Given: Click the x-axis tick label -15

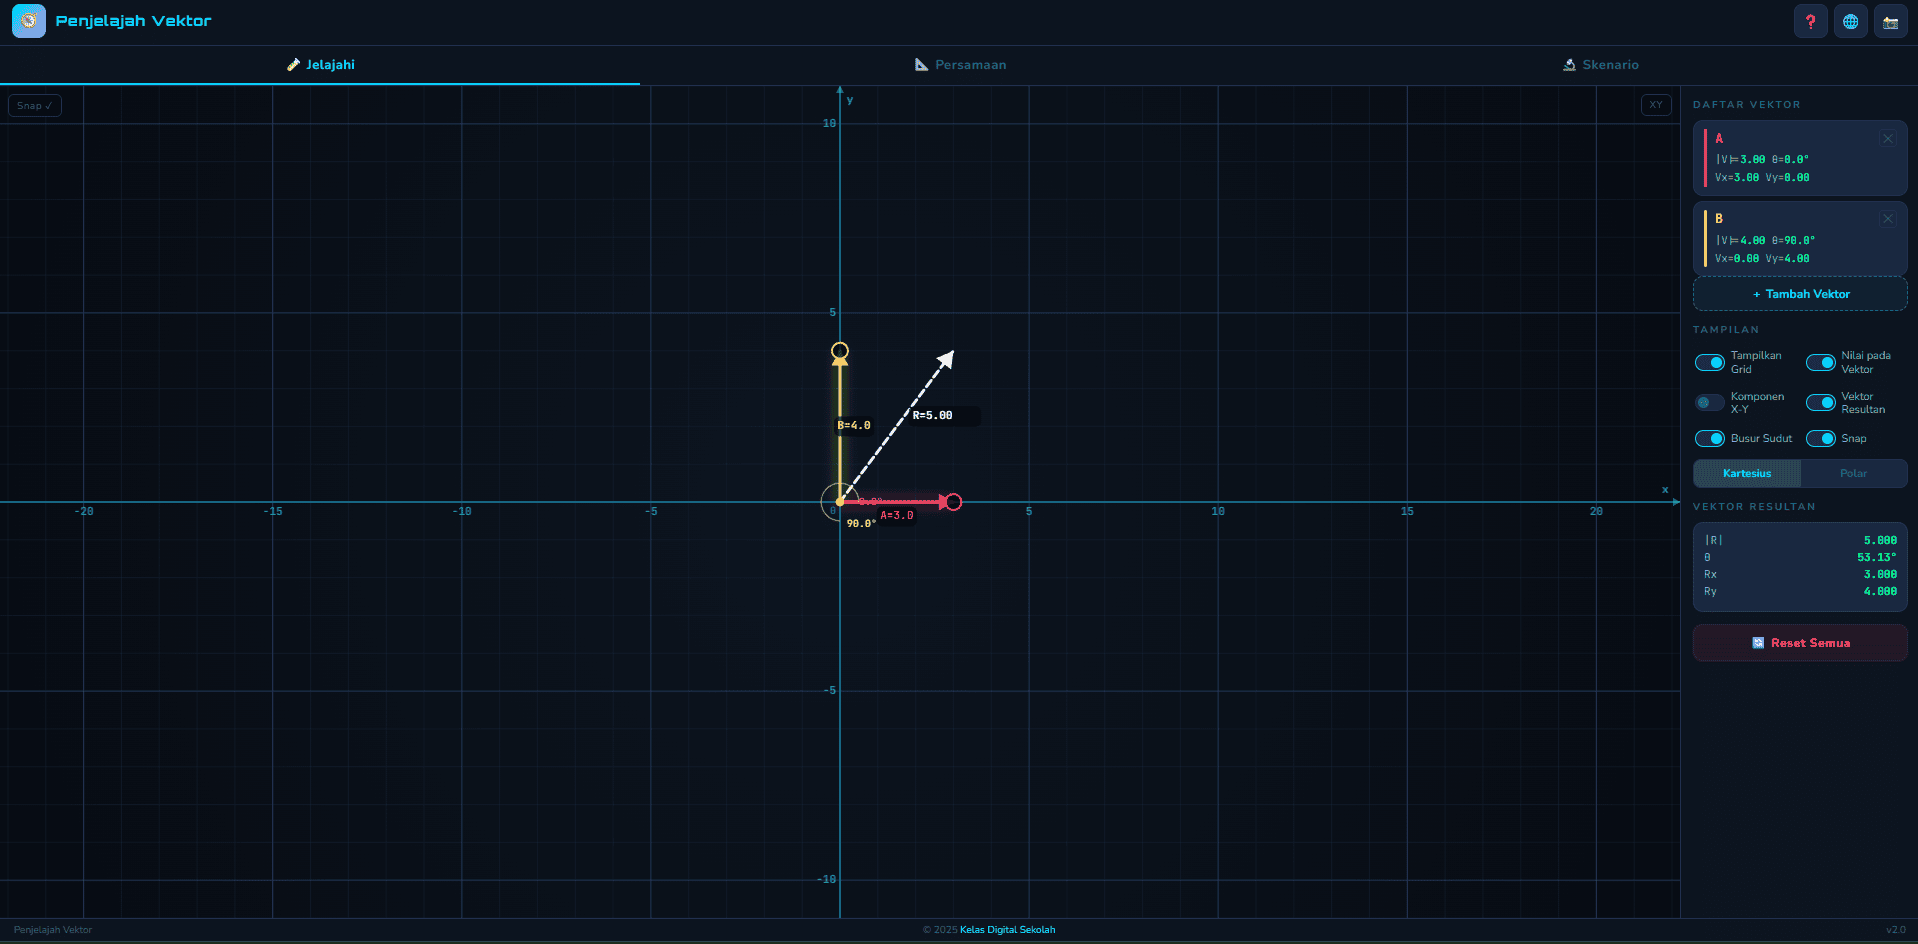Looking at the screenshot, I should [x=273, y=511].
